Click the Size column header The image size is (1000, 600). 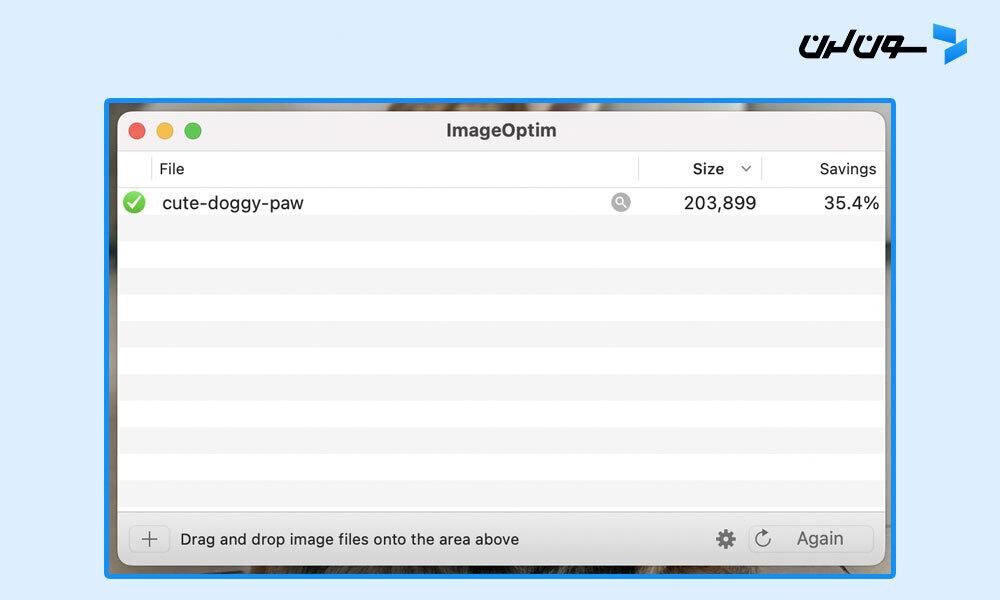click(708, 169)
